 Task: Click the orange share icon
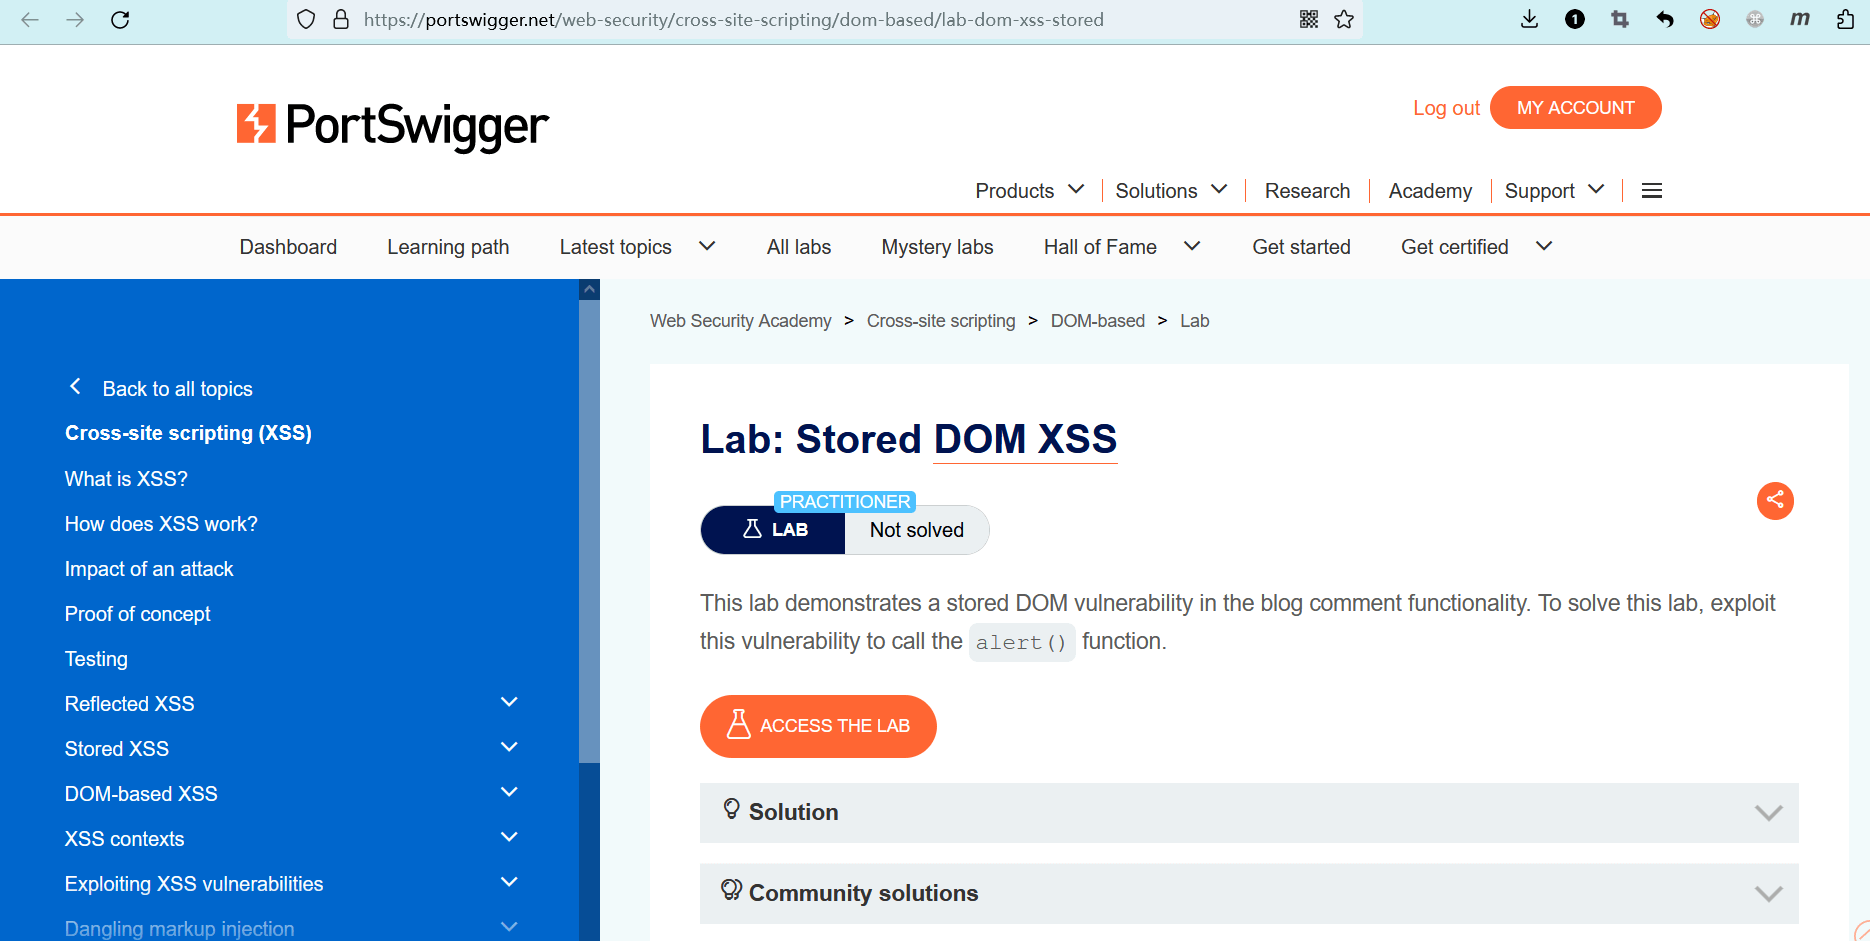coord(1775,500)
